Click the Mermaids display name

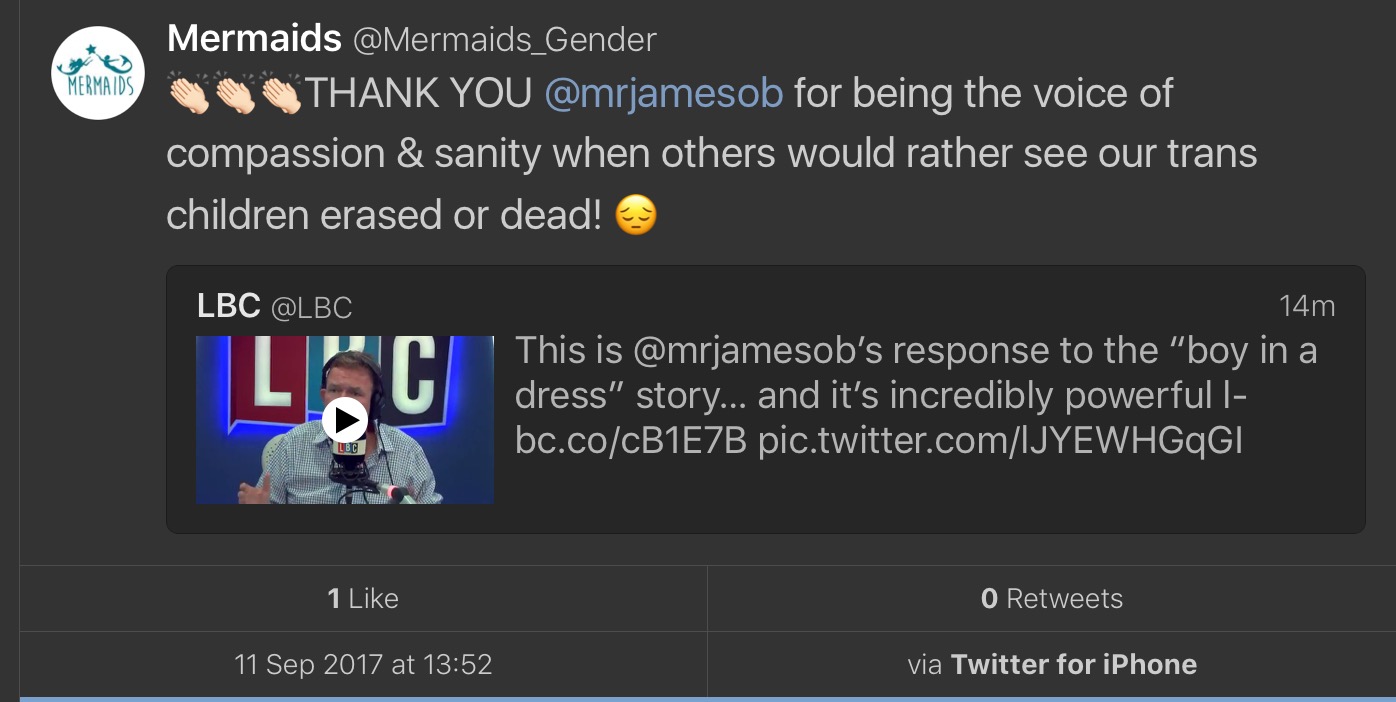click(x=254, y=38)
